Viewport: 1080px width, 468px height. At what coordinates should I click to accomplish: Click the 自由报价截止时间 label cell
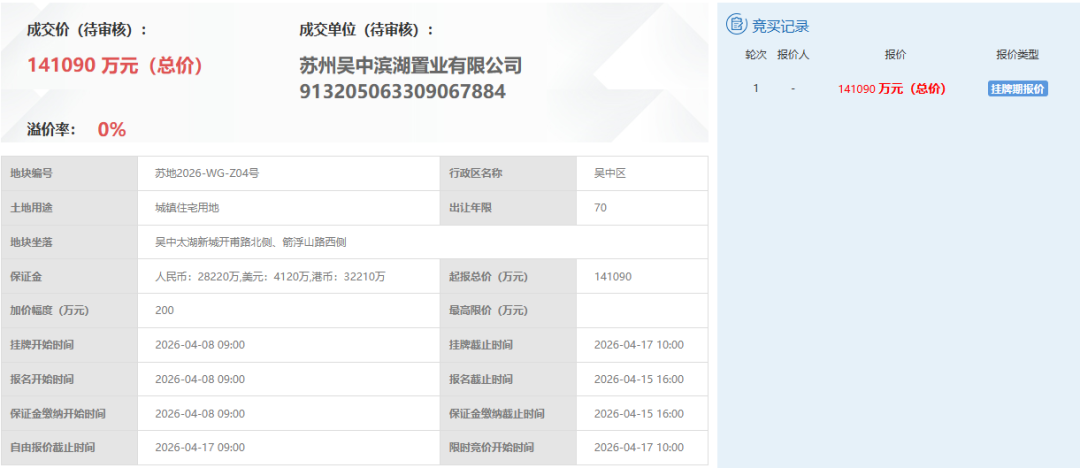[x=70, y=447]
